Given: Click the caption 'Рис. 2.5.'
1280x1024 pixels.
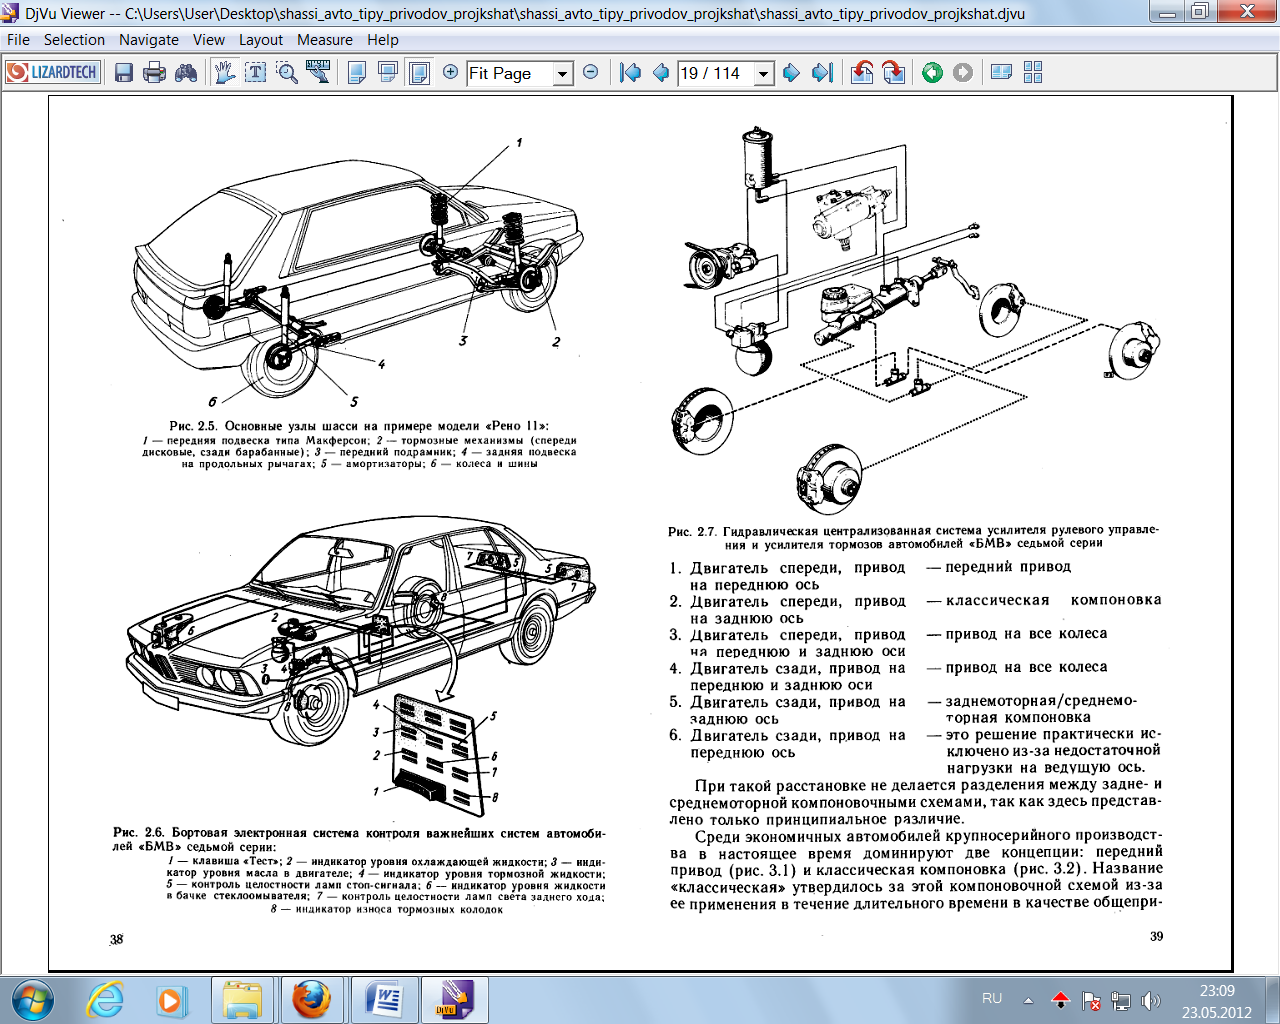Looking at the screenshot, I should click(193, 426).
